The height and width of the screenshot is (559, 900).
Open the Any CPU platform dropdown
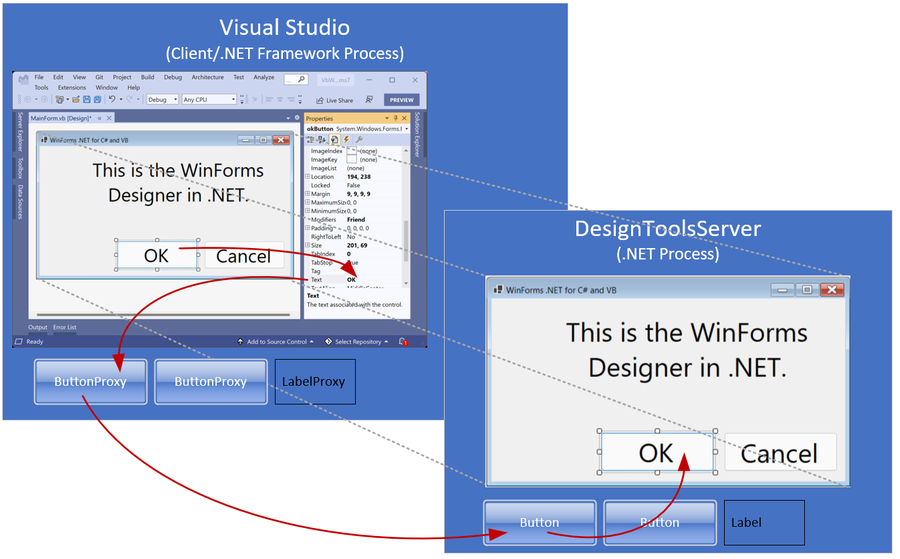point(209,99)
